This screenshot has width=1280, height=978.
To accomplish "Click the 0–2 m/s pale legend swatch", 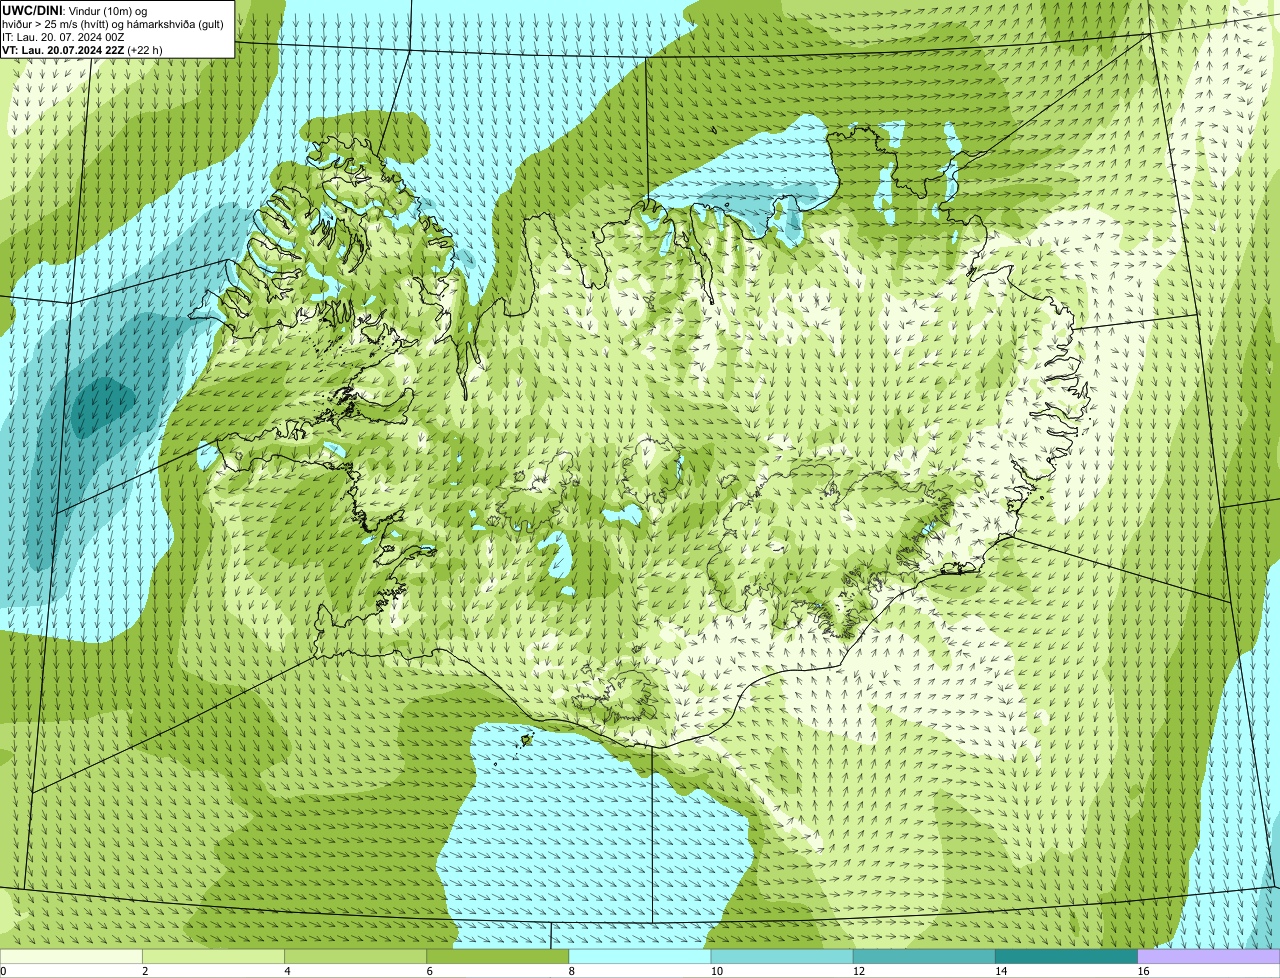I will point(71,956).
